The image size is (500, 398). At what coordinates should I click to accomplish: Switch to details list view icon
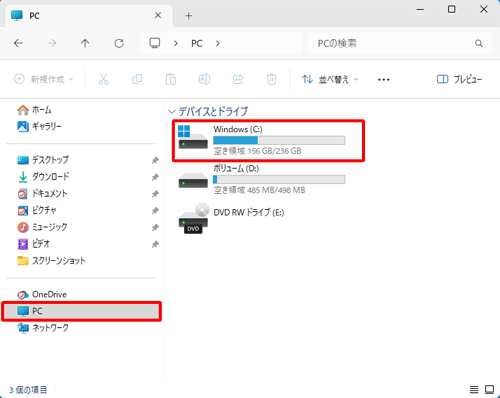pos(474,389)
